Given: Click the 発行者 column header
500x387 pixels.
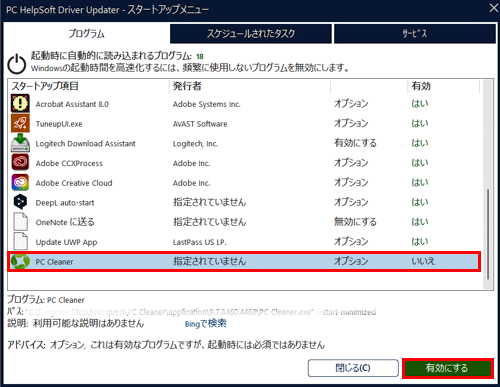Looking at the screenshot, I should tap(187, 86).
